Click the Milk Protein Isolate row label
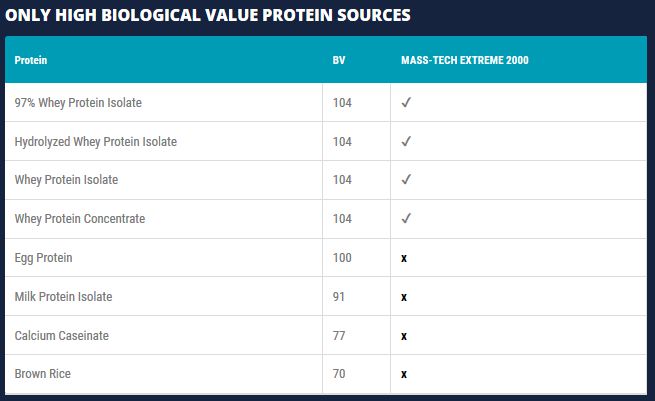 point(63,297)
